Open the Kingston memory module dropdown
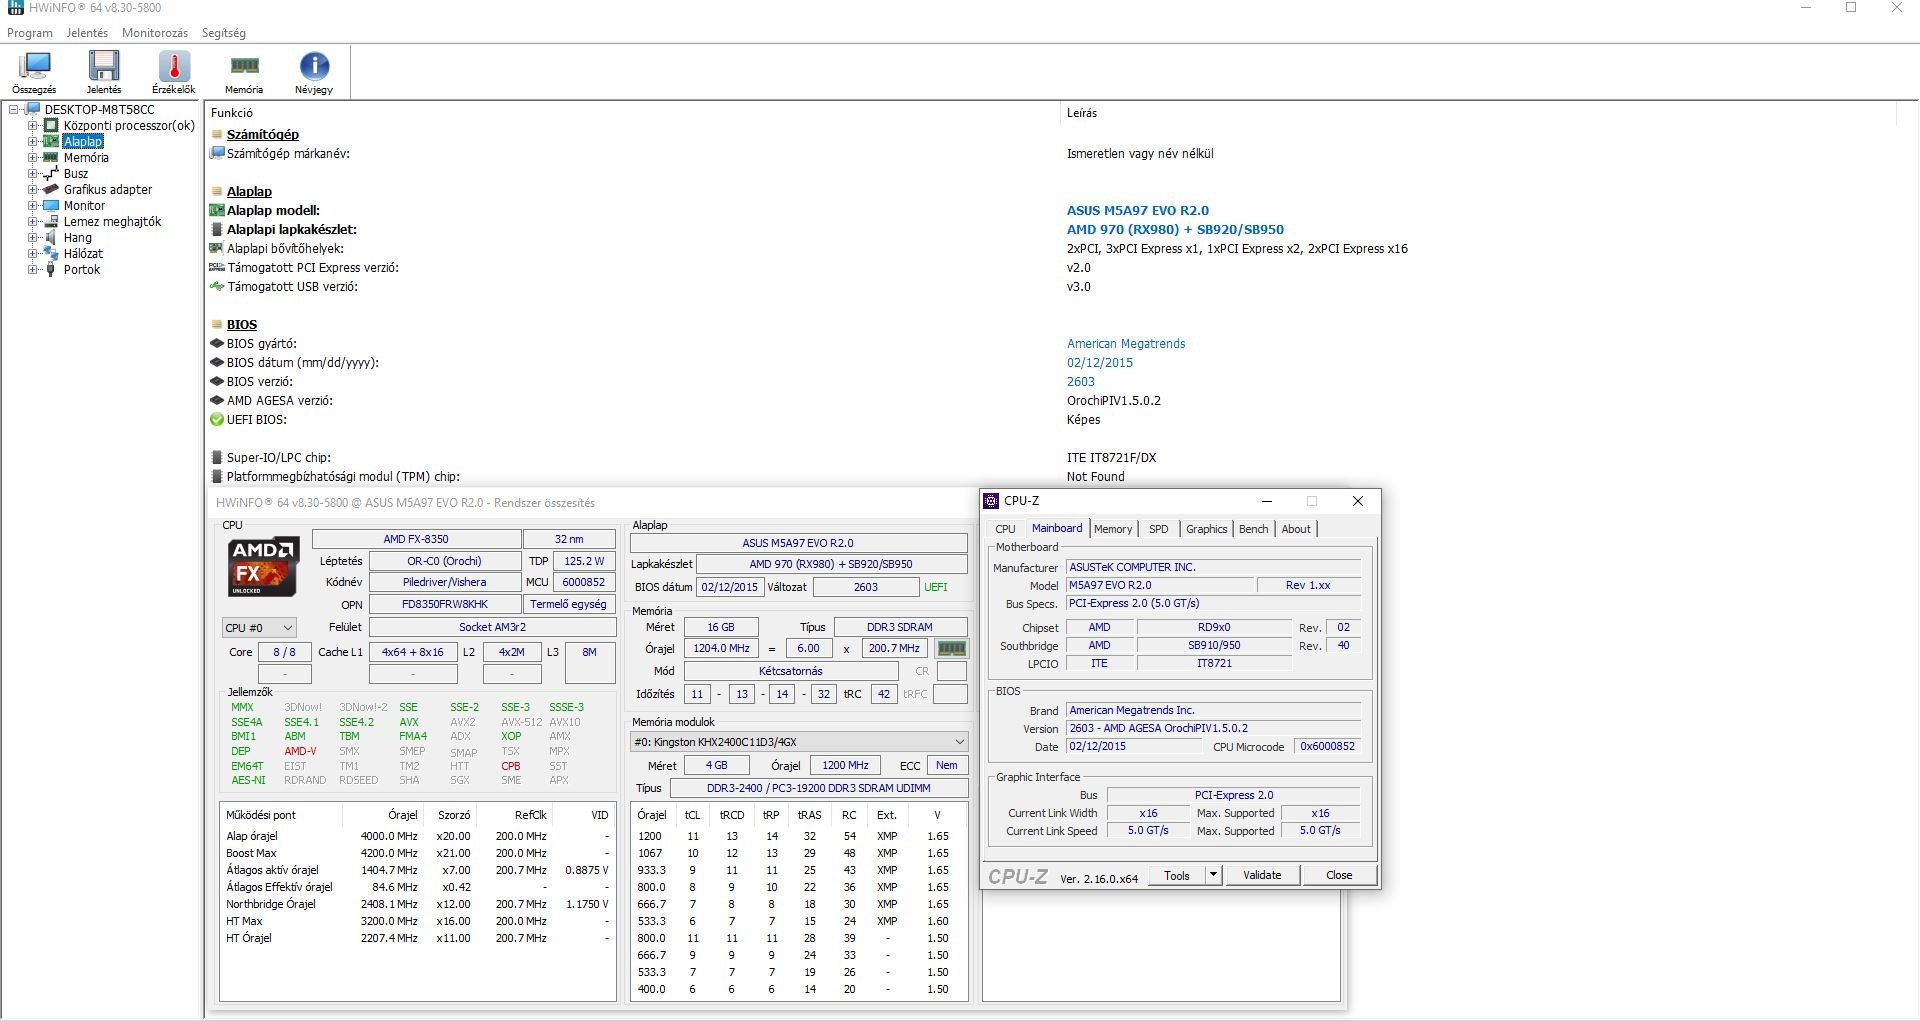 click(x=799, y=742)
